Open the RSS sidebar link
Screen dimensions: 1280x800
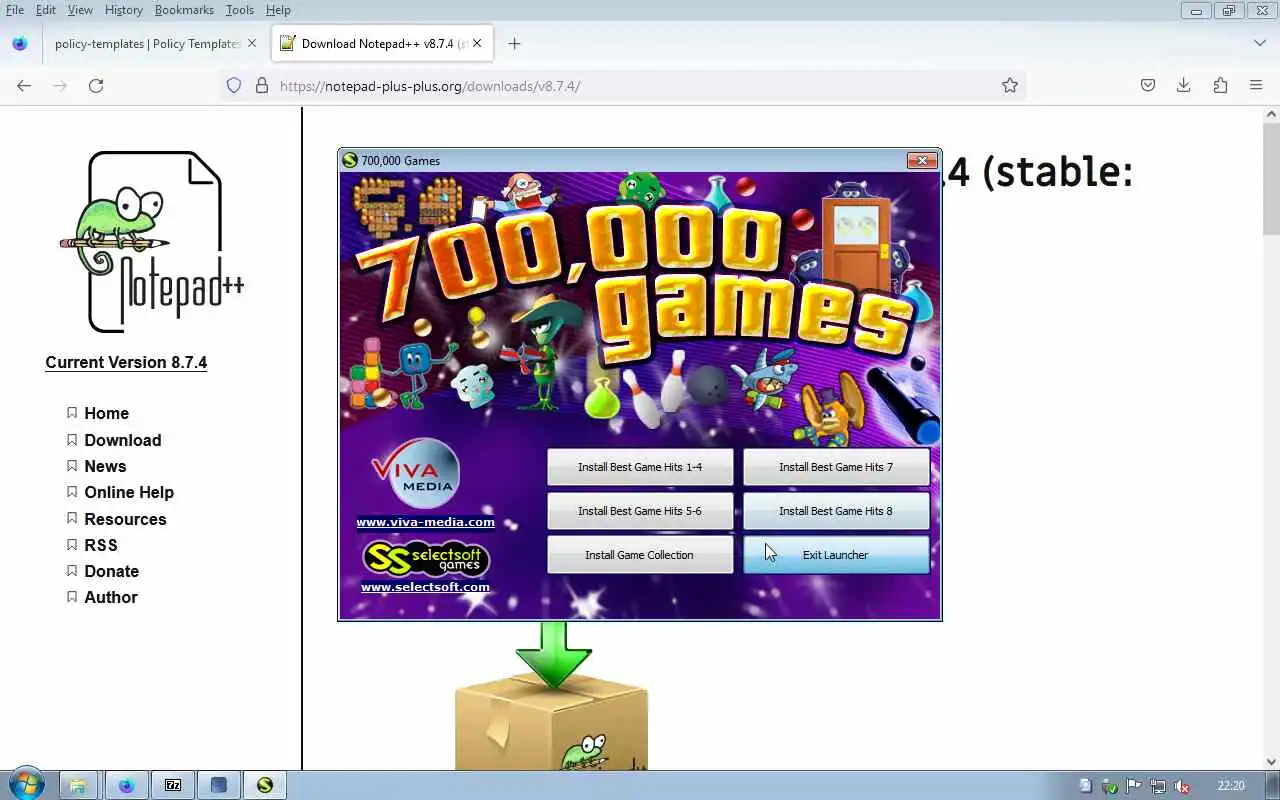(101, 545)
